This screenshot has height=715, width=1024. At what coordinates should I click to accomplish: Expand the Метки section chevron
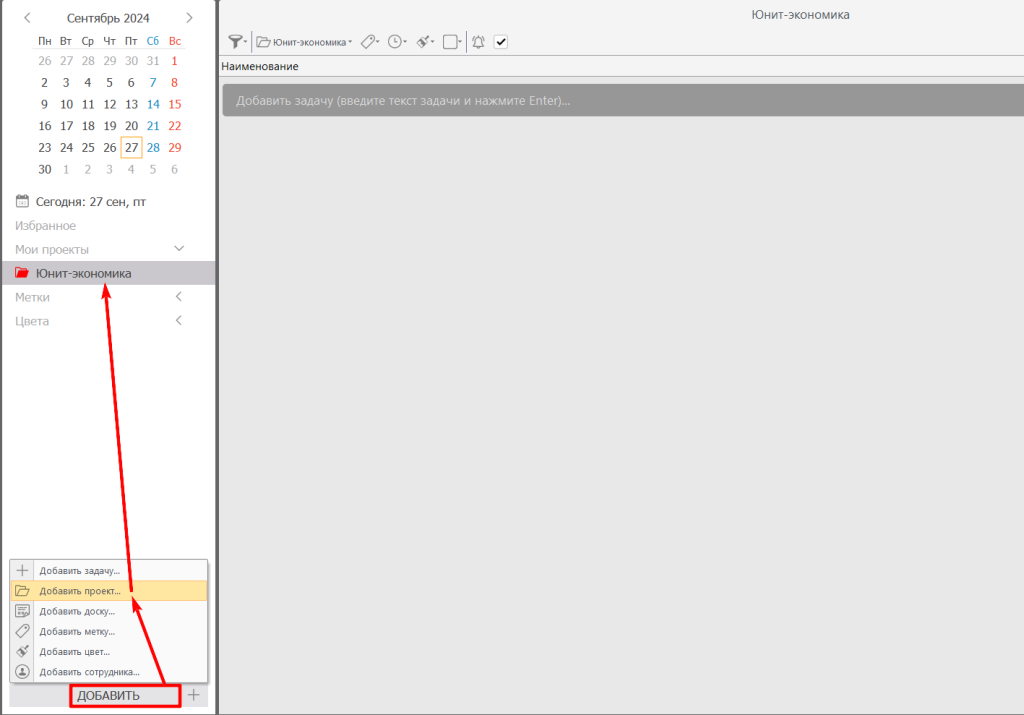click(179, 297)
